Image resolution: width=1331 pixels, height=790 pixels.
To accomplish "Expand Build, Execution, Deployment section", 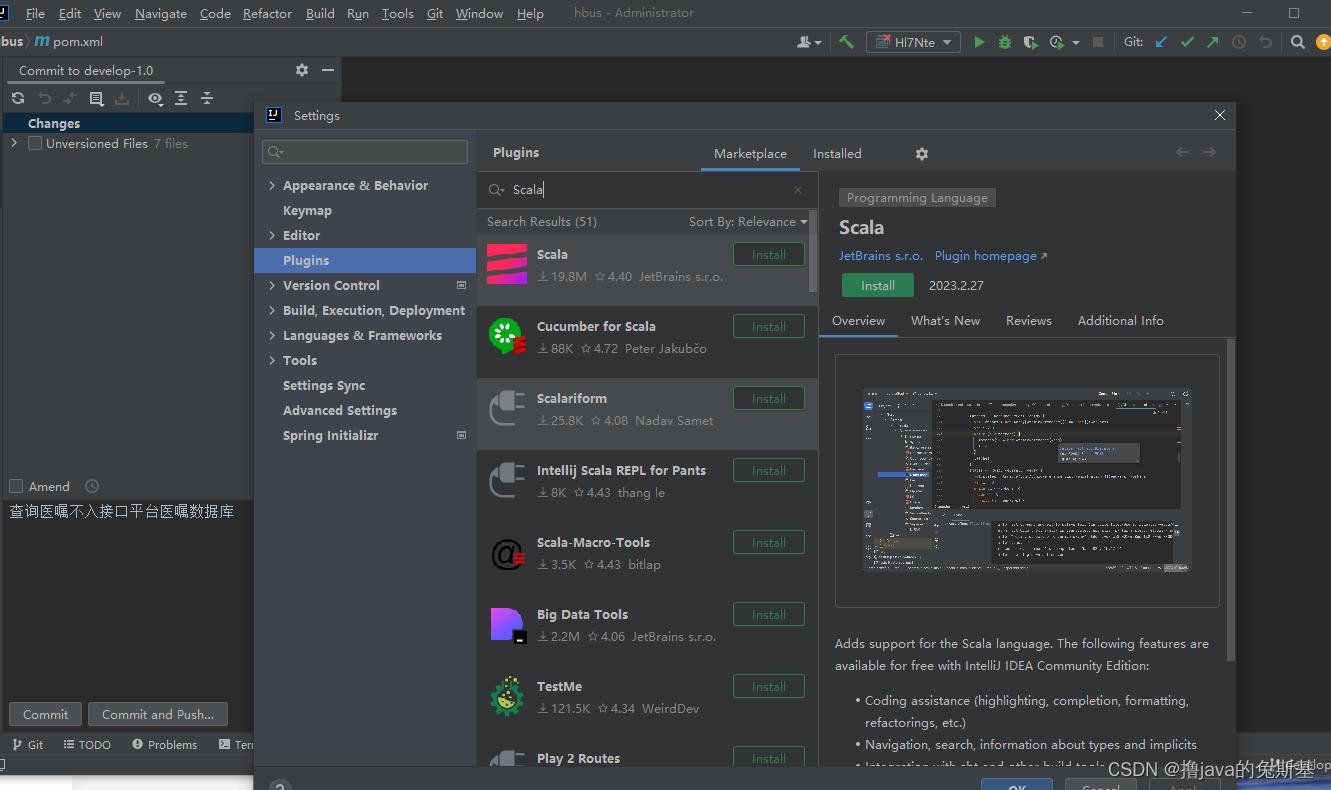I will click(x=272, y=311).
